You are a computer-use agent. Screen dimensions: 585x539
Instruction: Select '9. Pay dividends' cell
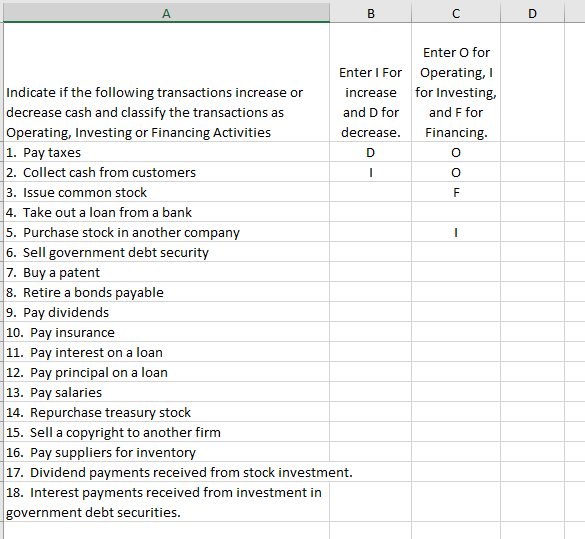click(166, 312)
